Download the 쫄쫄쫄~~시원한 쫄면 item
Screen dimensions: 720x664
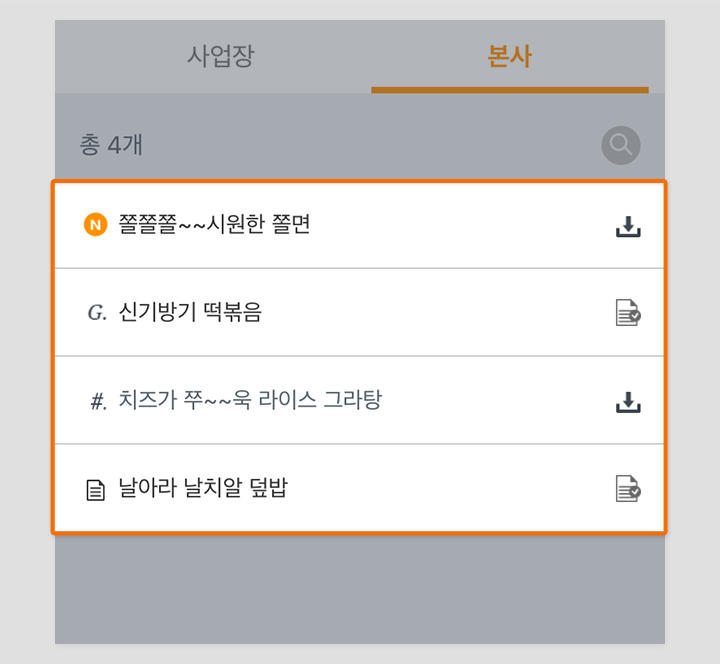(628, 226)
